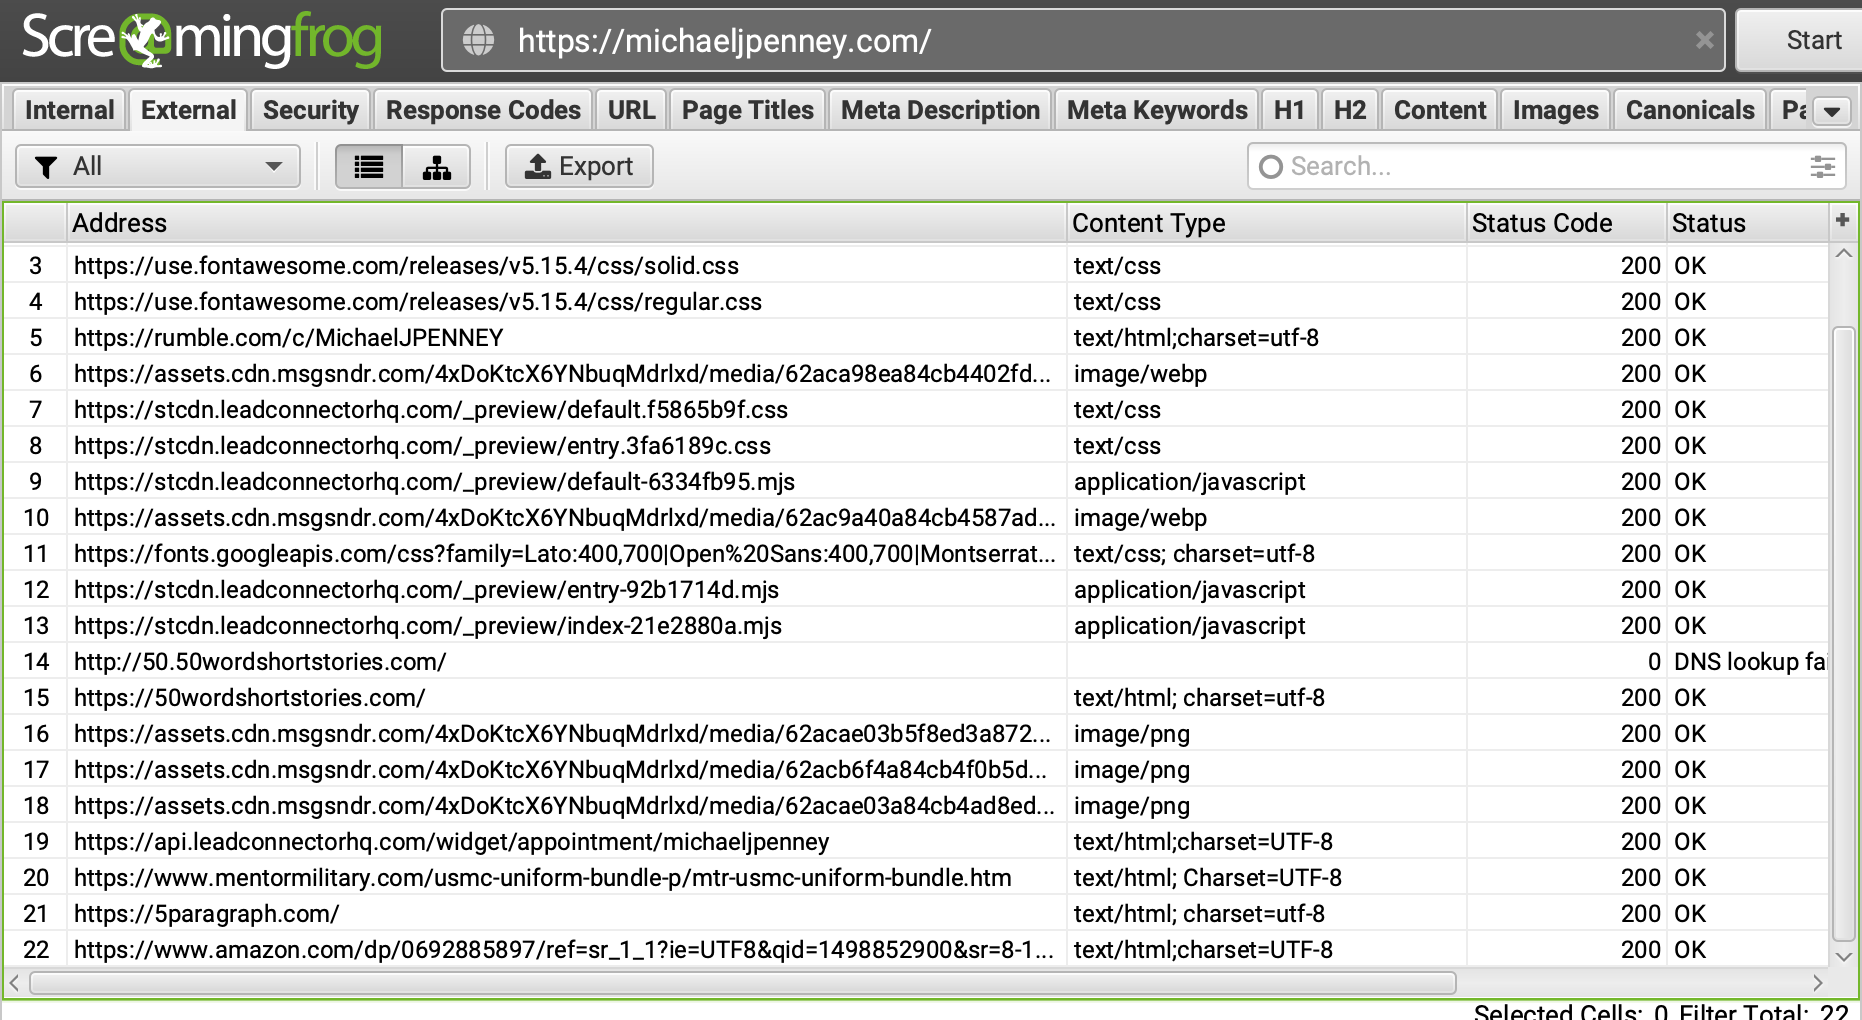Click the globe icon in URL bar
This screenshot has height=1020, width=1862.
pyautogui.click(x=478, y=41)
